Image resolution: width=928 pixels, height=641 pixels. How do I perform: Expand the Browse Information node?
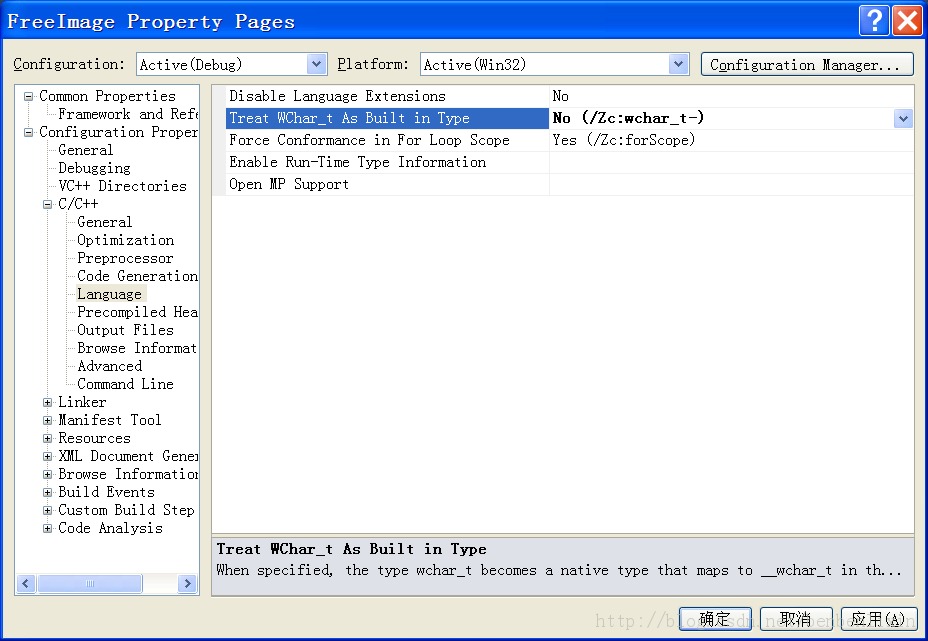click(47, 475)
